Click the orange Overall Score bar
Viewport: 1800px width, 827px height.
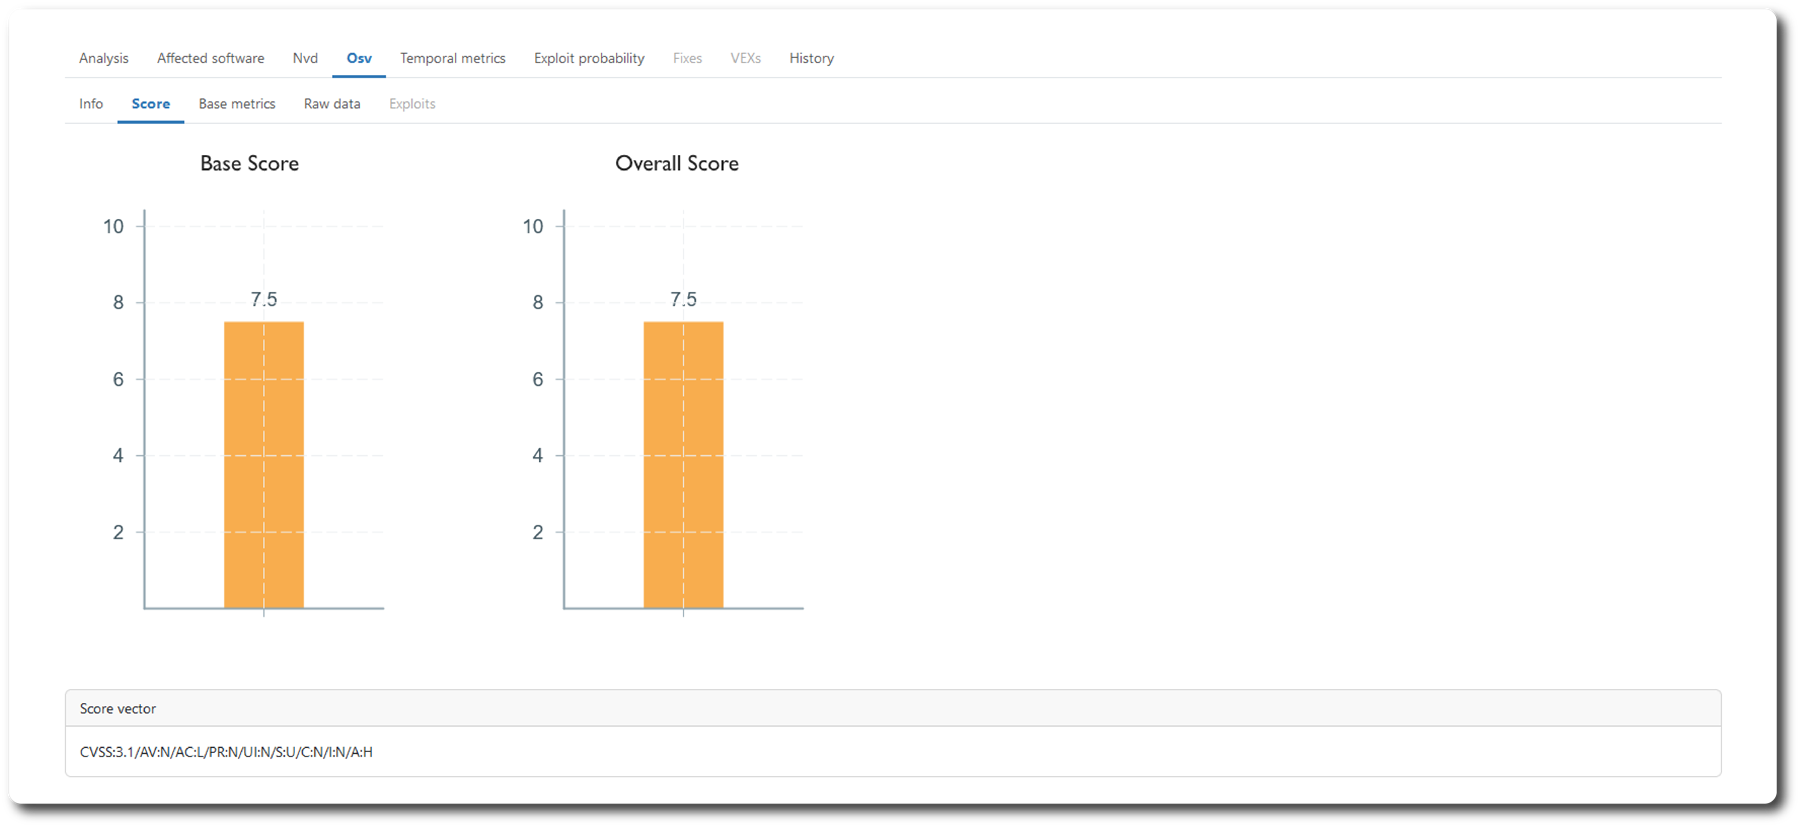click(x=683, y=465)
